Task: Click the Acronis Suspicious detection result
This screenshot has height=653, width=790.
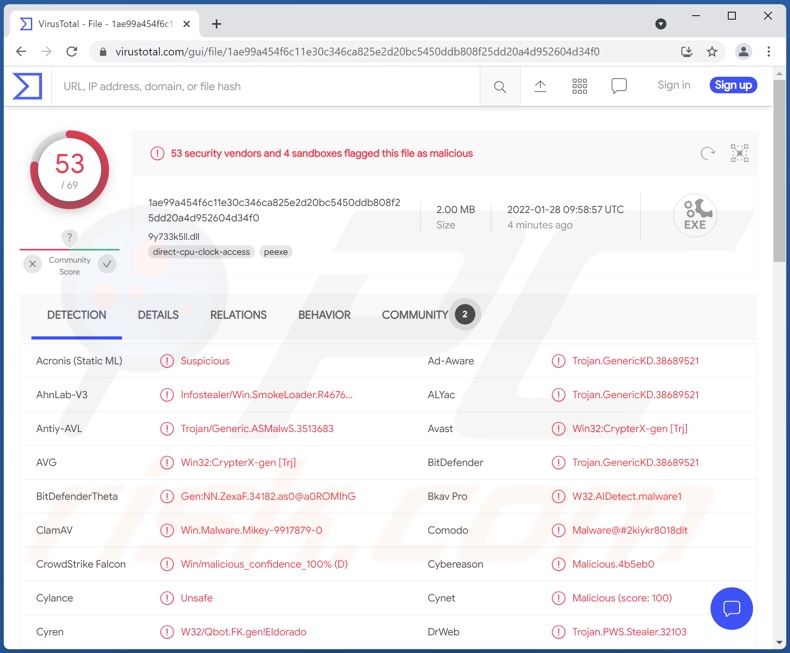Action: coord(205,361)
